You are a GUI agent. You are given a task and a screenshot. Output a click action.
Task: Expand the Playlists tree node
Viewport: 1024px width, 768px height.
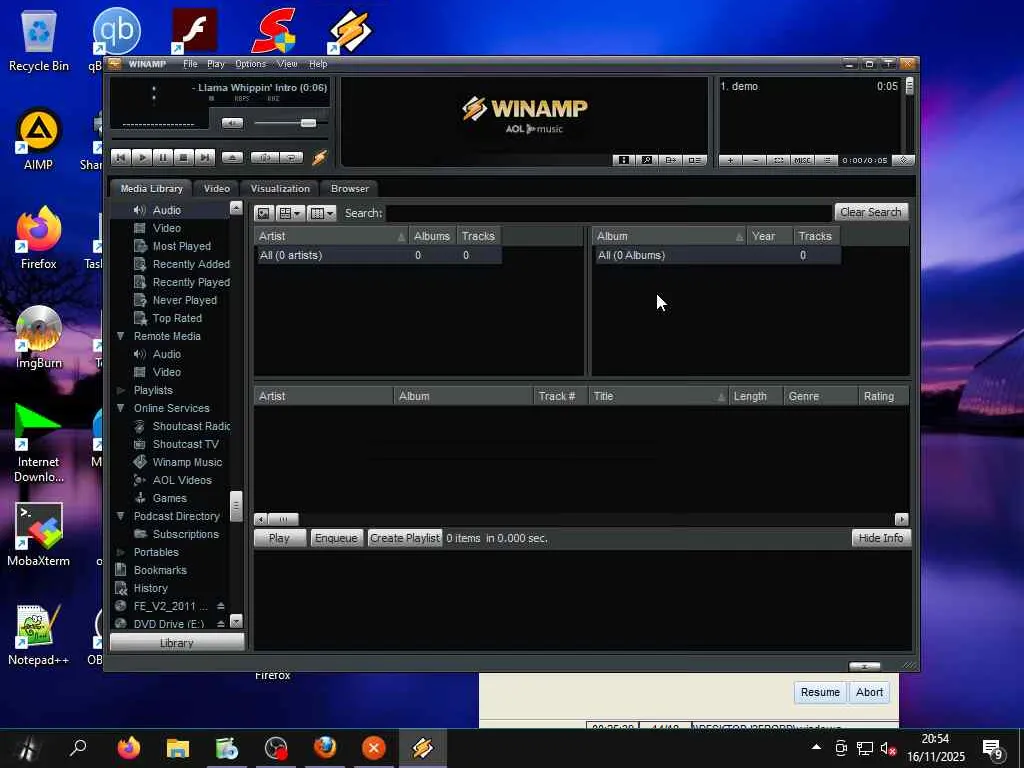pyautogui.click(x=120, y=391)
